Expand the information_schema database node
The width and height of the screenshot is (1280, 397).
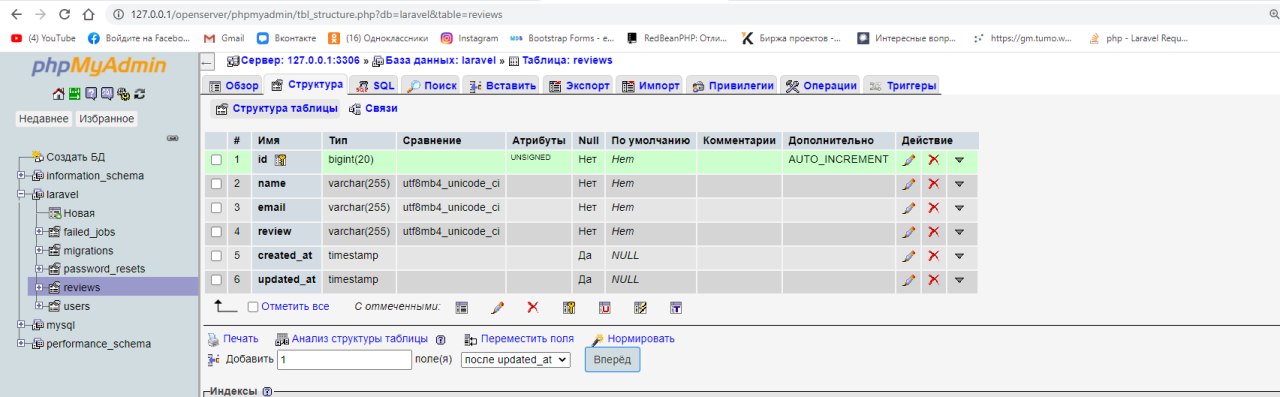tap(22, 176)
